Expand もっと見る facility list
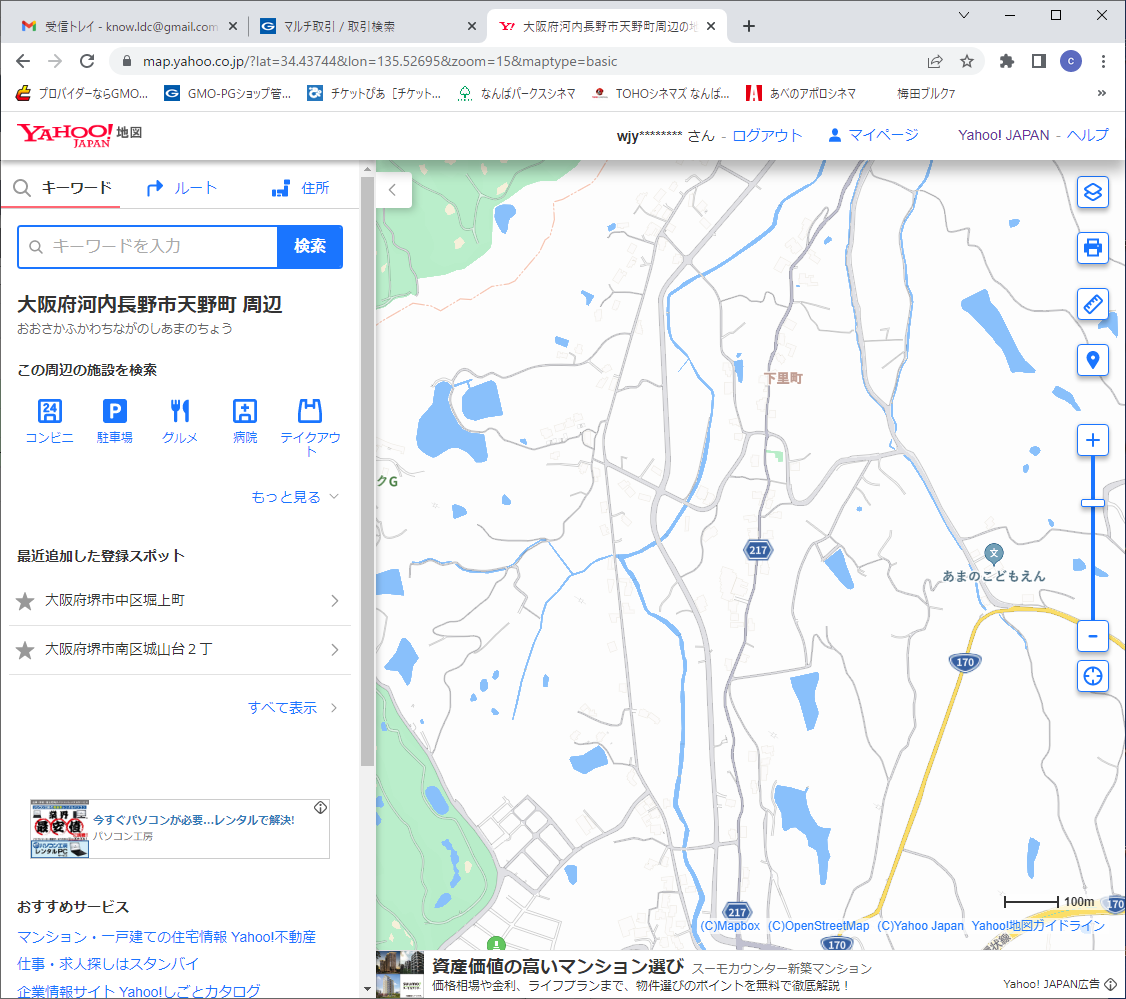 tap(295, 497)
